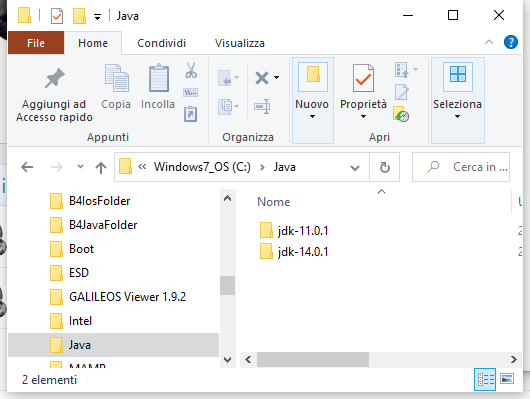Open the Nuovo dropdown arrow
530x399 pixels.
(x=312, y=117)
